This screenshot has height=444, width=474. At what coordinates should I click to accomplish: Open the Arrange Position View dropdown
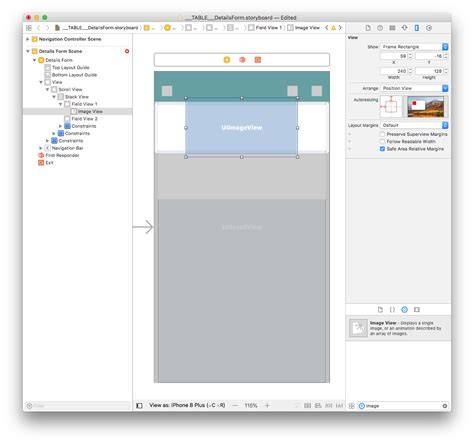coord(414,88)
